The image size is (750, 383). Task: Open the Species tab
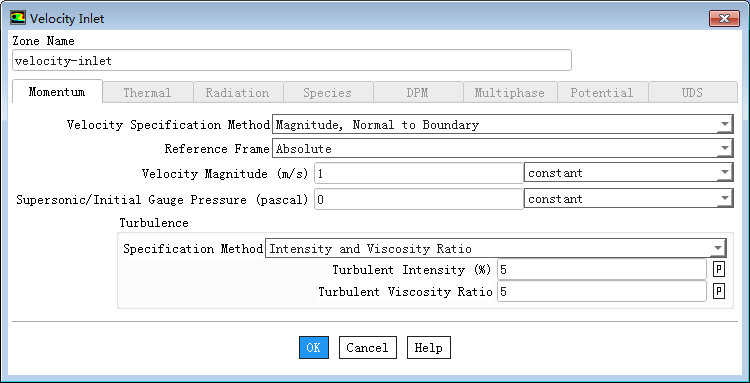328,92
